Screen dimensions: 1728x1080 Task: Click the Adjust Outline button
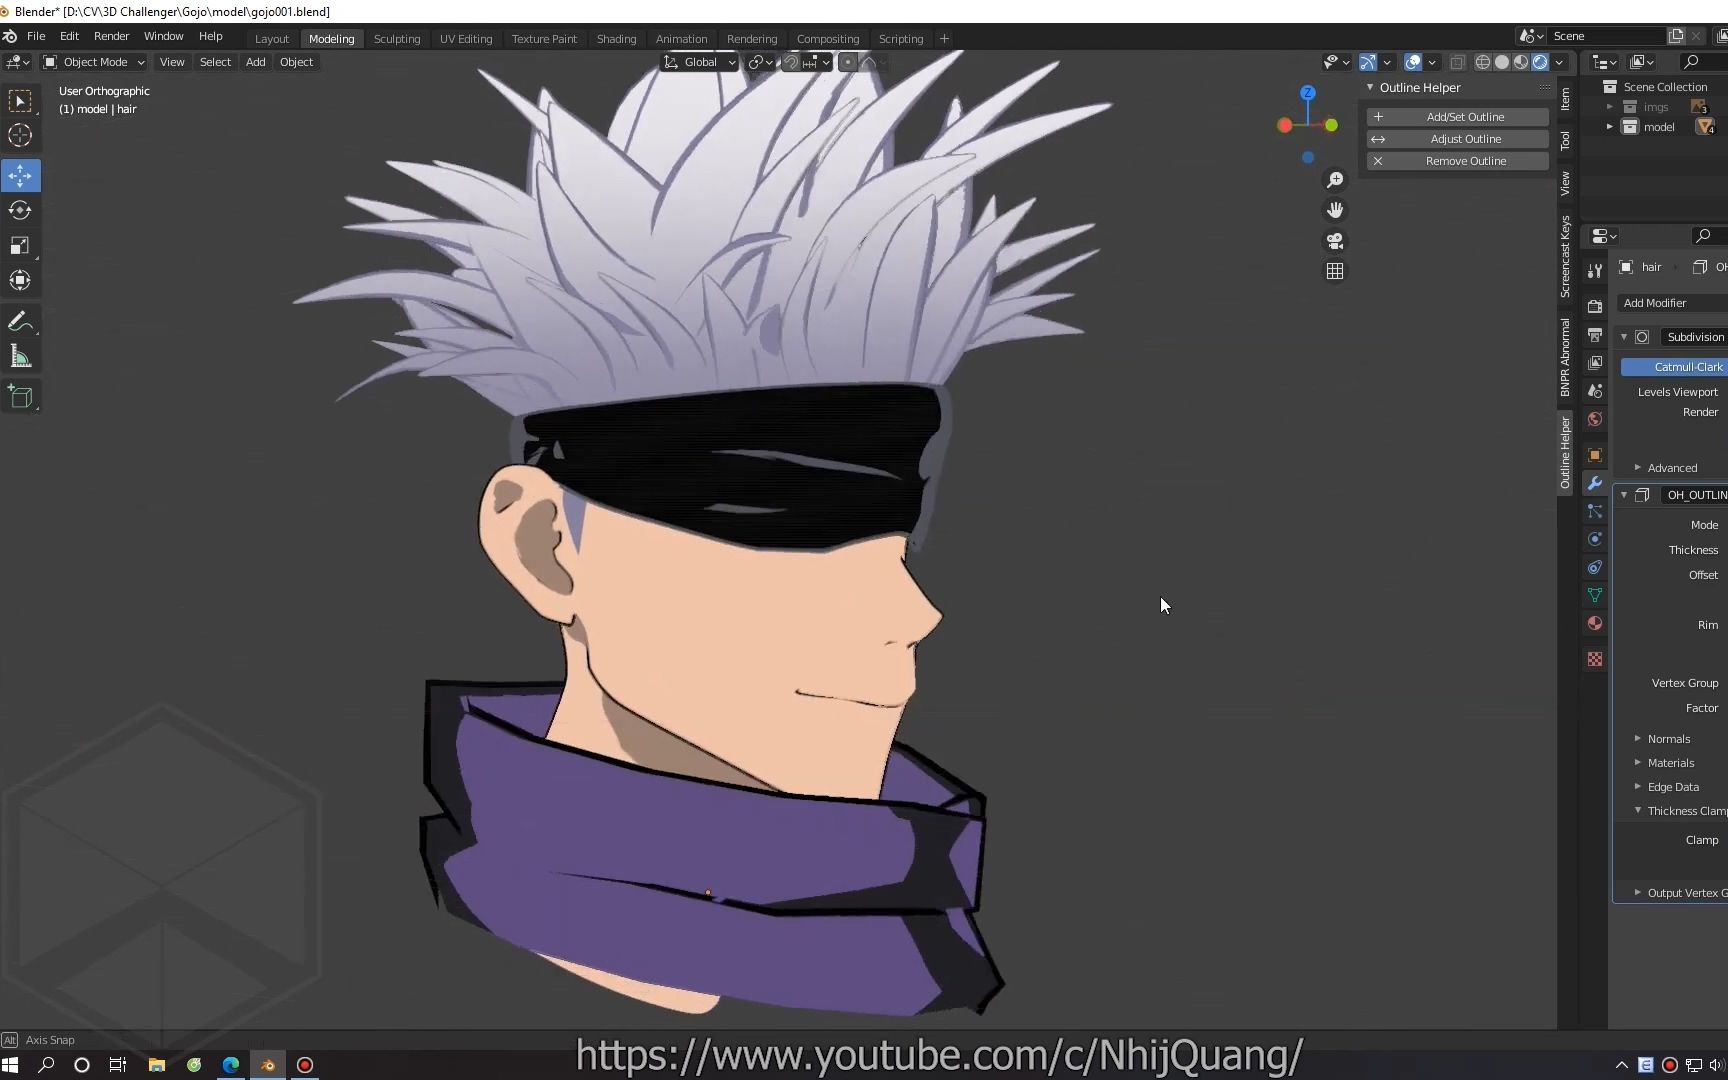tap(1457, 139)
